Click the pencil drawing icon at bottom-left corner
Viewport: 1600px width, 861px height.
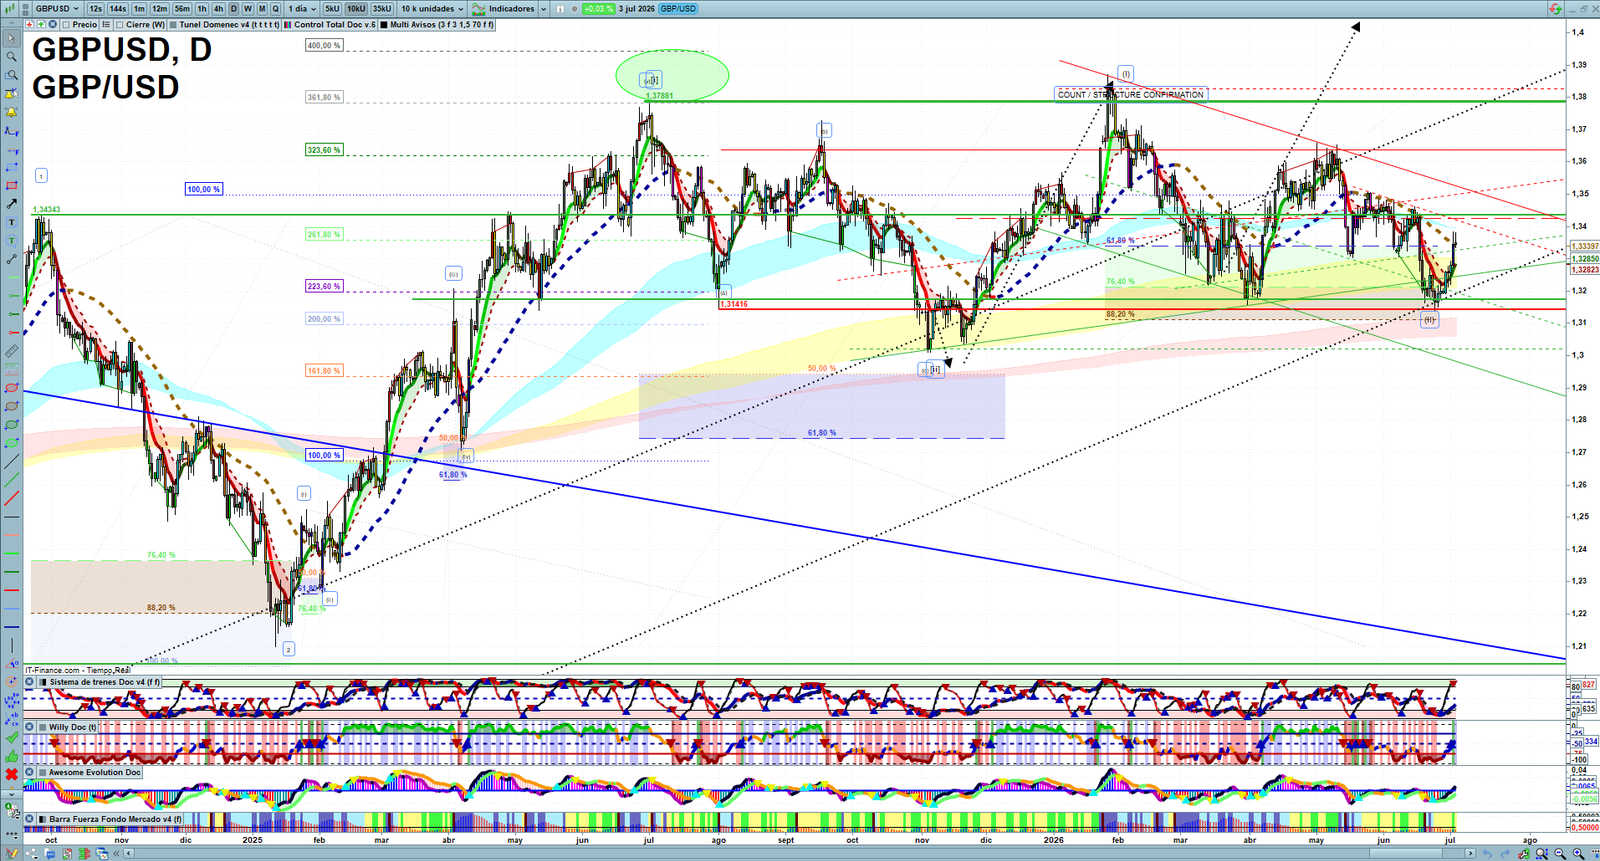tap(12, 853)
